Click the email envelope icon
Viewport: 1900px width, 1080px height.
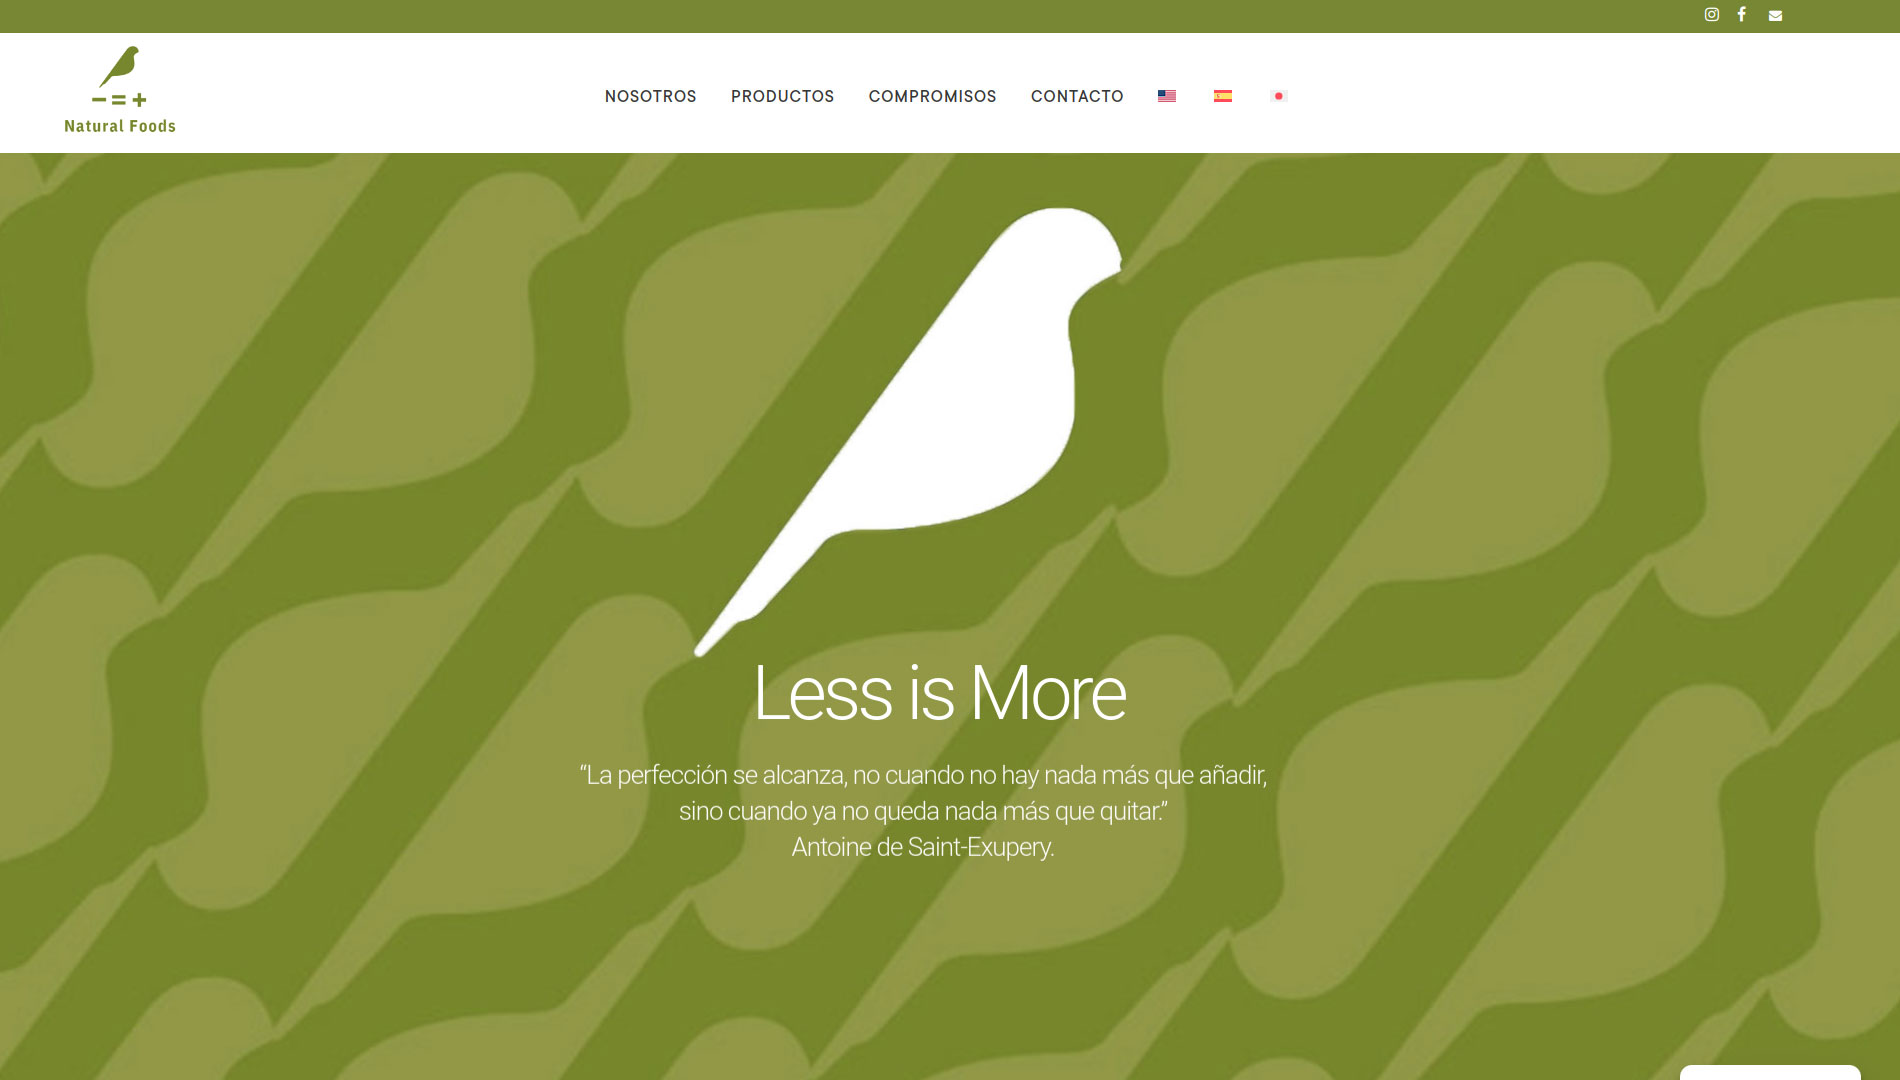tap(1775, 16)
